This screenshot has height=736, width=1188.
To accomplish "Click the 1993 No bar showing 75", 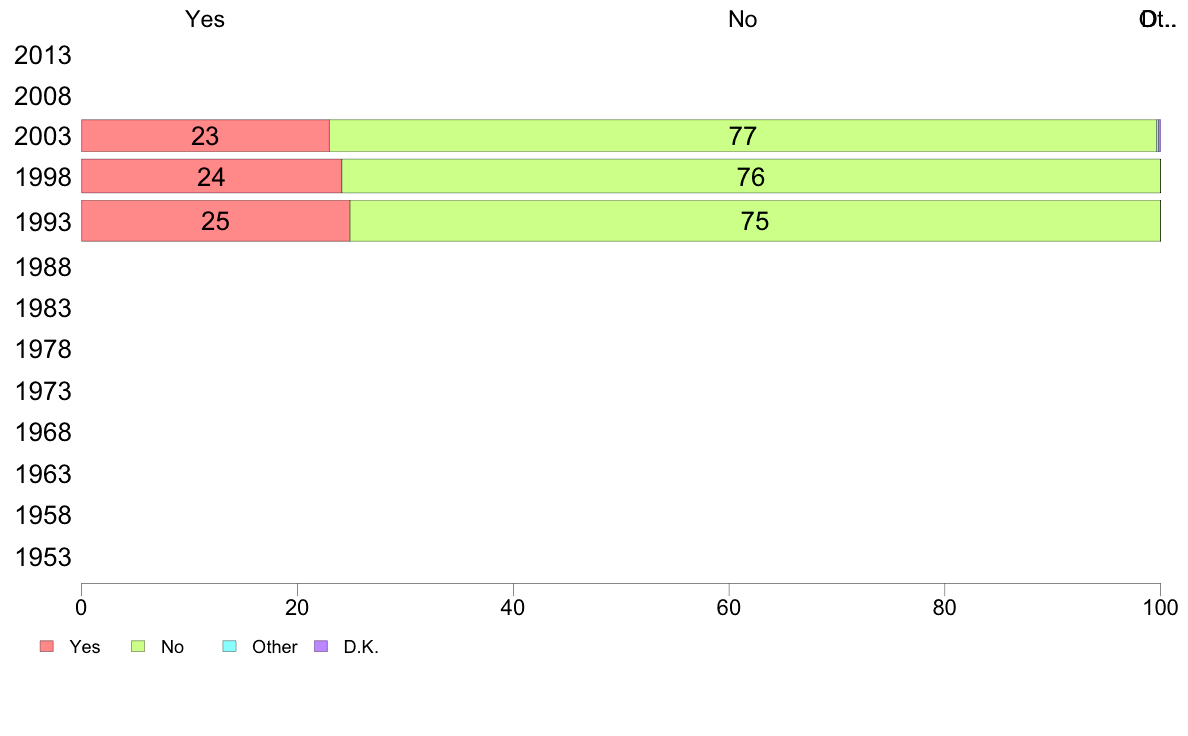I will pyautogui.click(x=755, y=221).
